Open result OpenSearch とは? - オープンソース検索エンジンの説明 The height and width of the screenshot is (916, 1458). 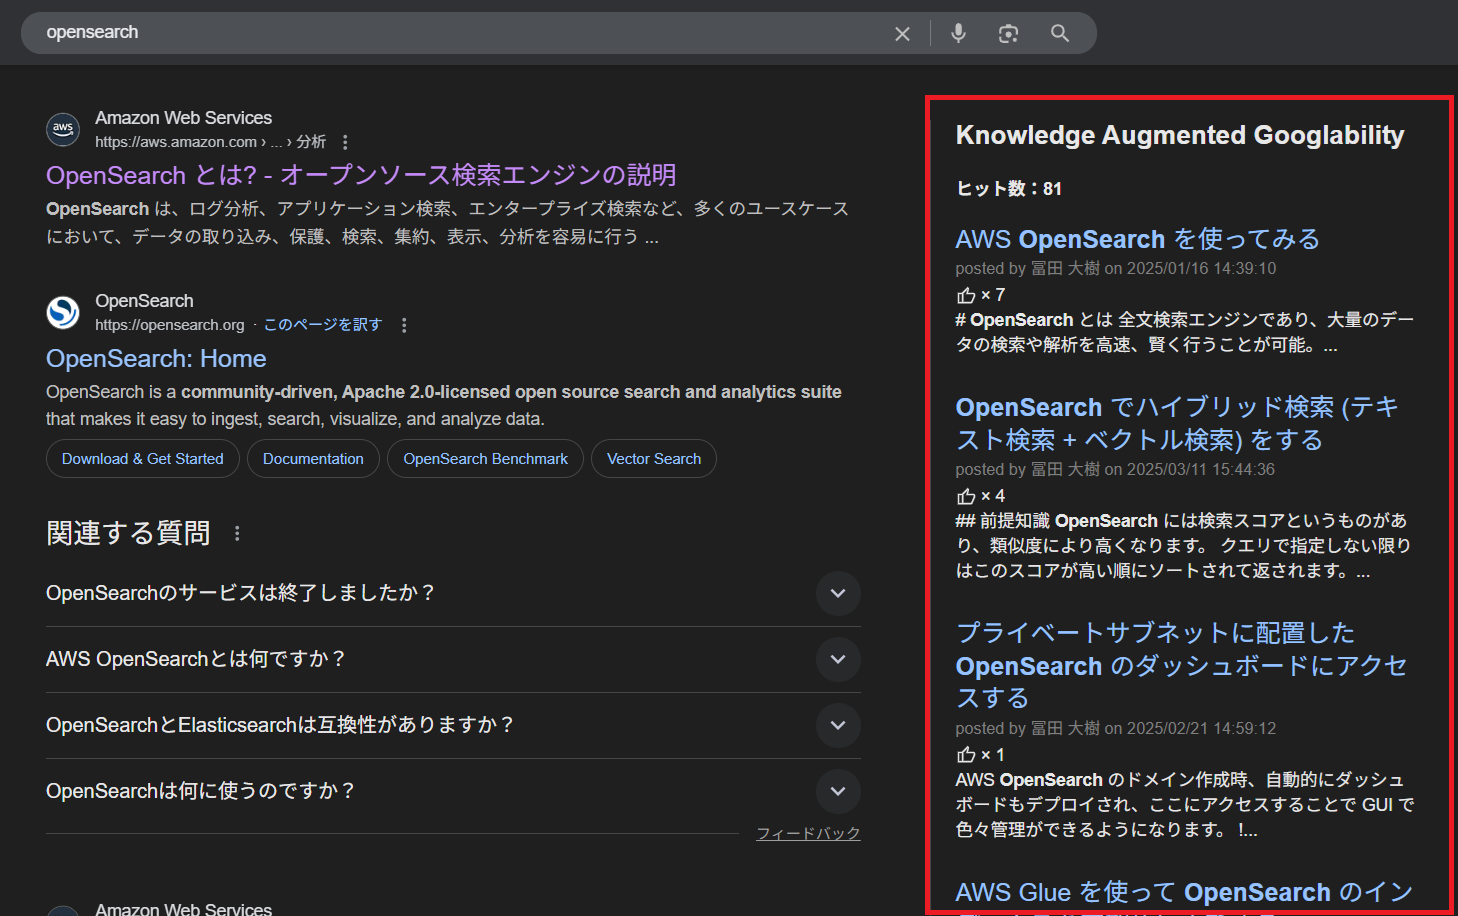pos(361,175)
